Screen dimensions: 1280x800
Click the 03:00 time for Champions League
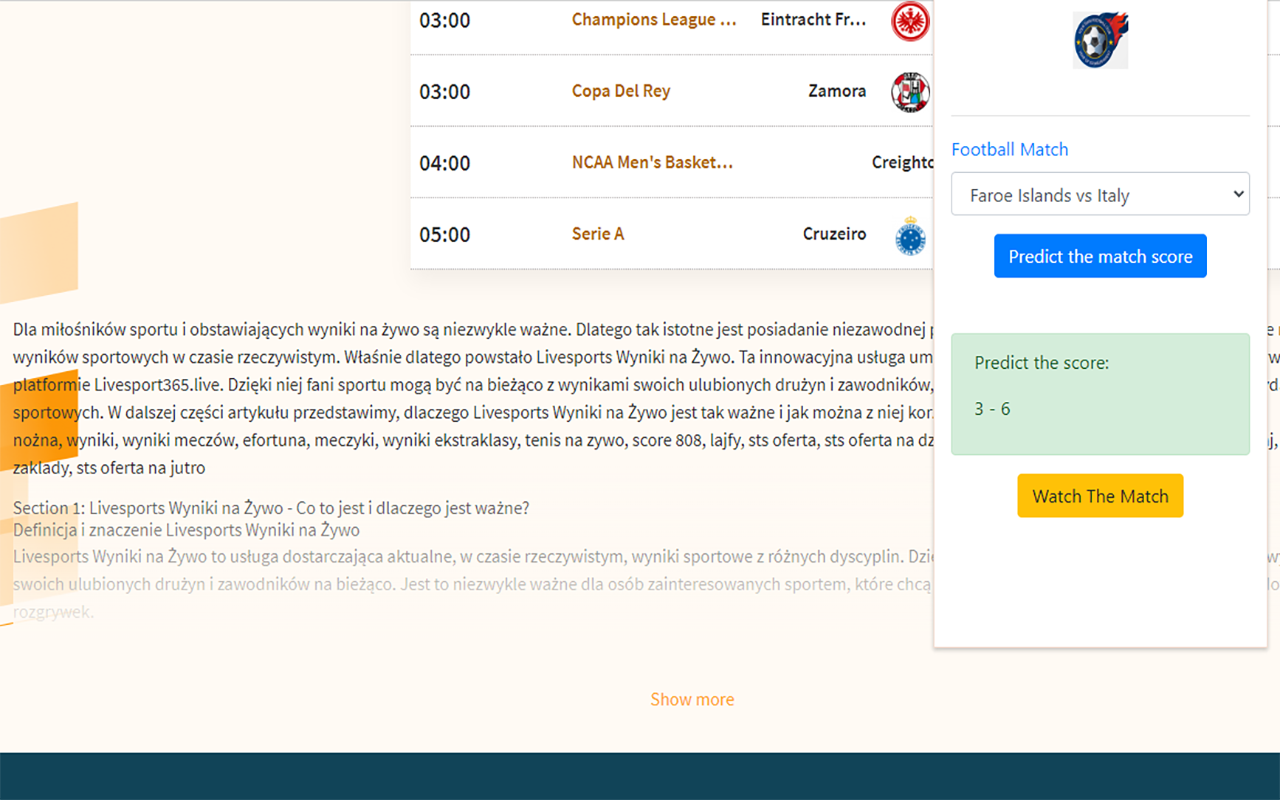[445, 20]
